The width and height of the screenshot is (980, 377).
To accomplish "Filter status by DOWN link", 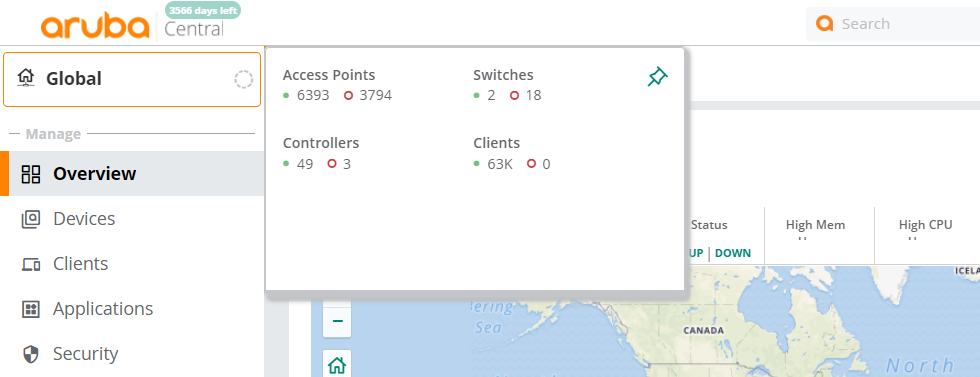I will (x=732, y=253).
